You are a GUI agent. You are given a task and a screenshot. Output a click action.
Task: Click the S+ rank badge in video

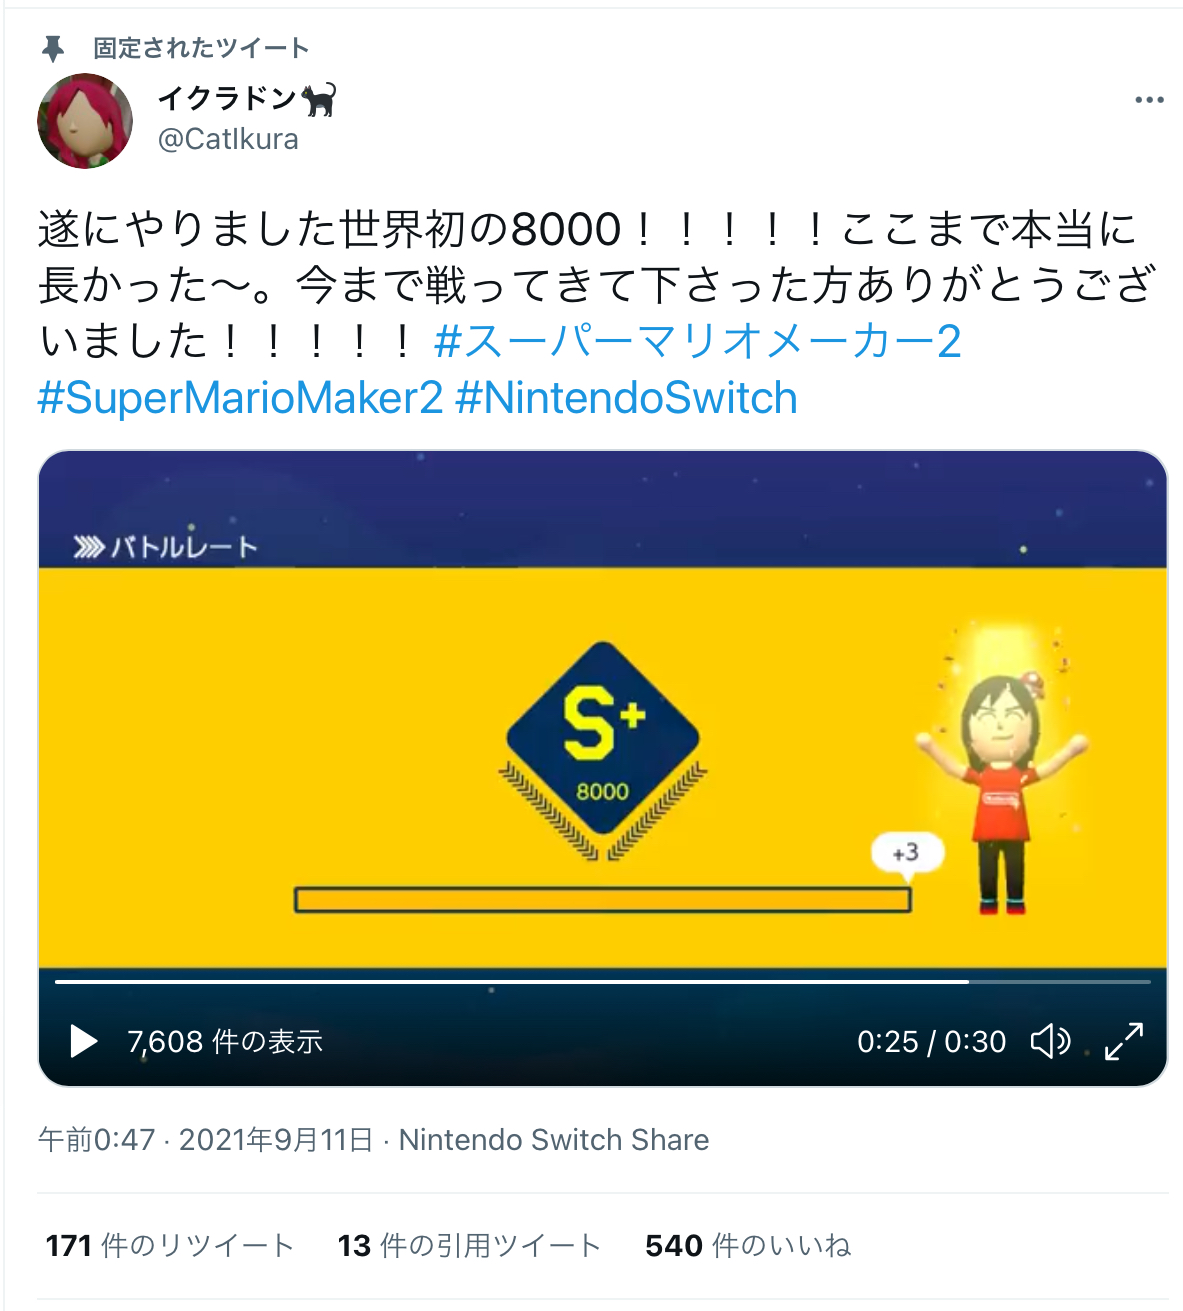(603, 750)
